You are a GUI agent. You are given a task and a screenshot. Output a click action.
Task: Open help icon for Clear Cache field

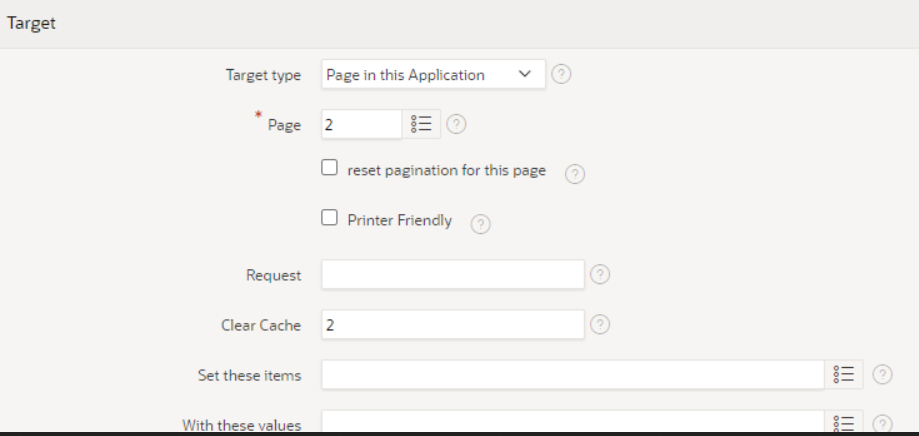[x=600, y=324]
